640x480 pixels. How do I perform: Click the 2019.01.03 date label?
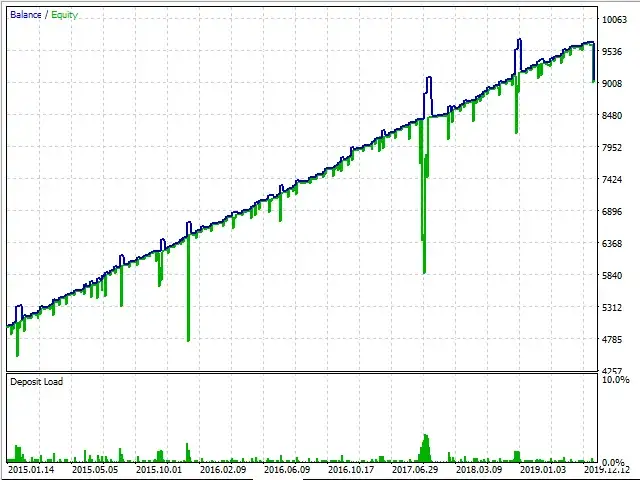pyautogui.click(x=543, y=469)
